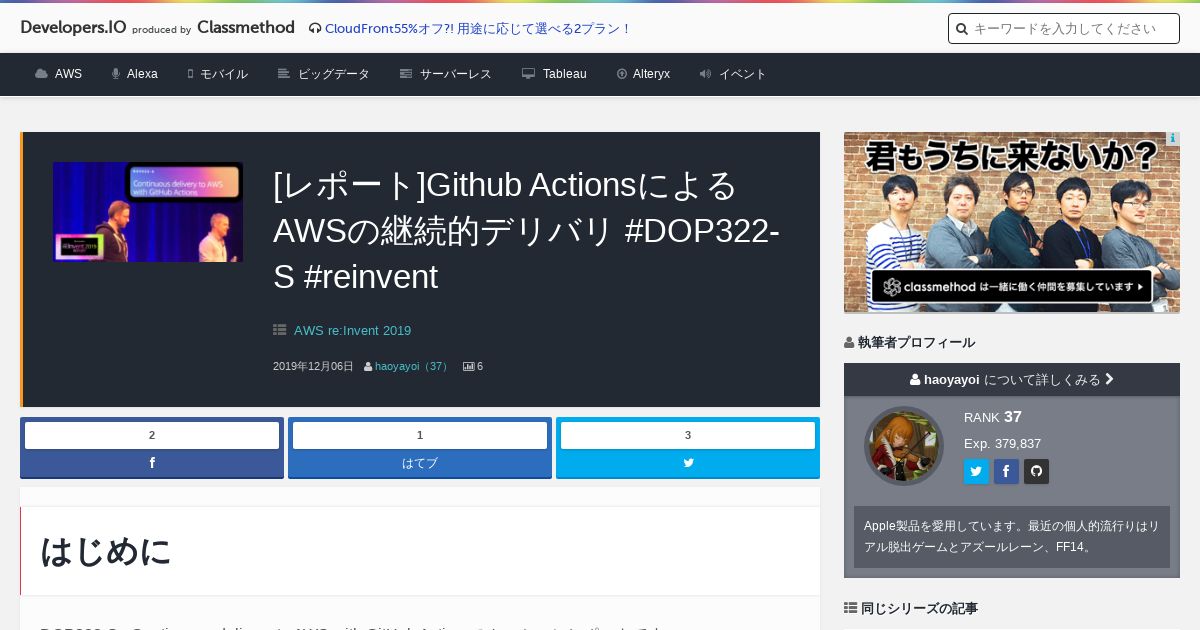Open the Alexa navigation menu
The width and height of the screenshot is (1200, 630).
pos(134,74)
